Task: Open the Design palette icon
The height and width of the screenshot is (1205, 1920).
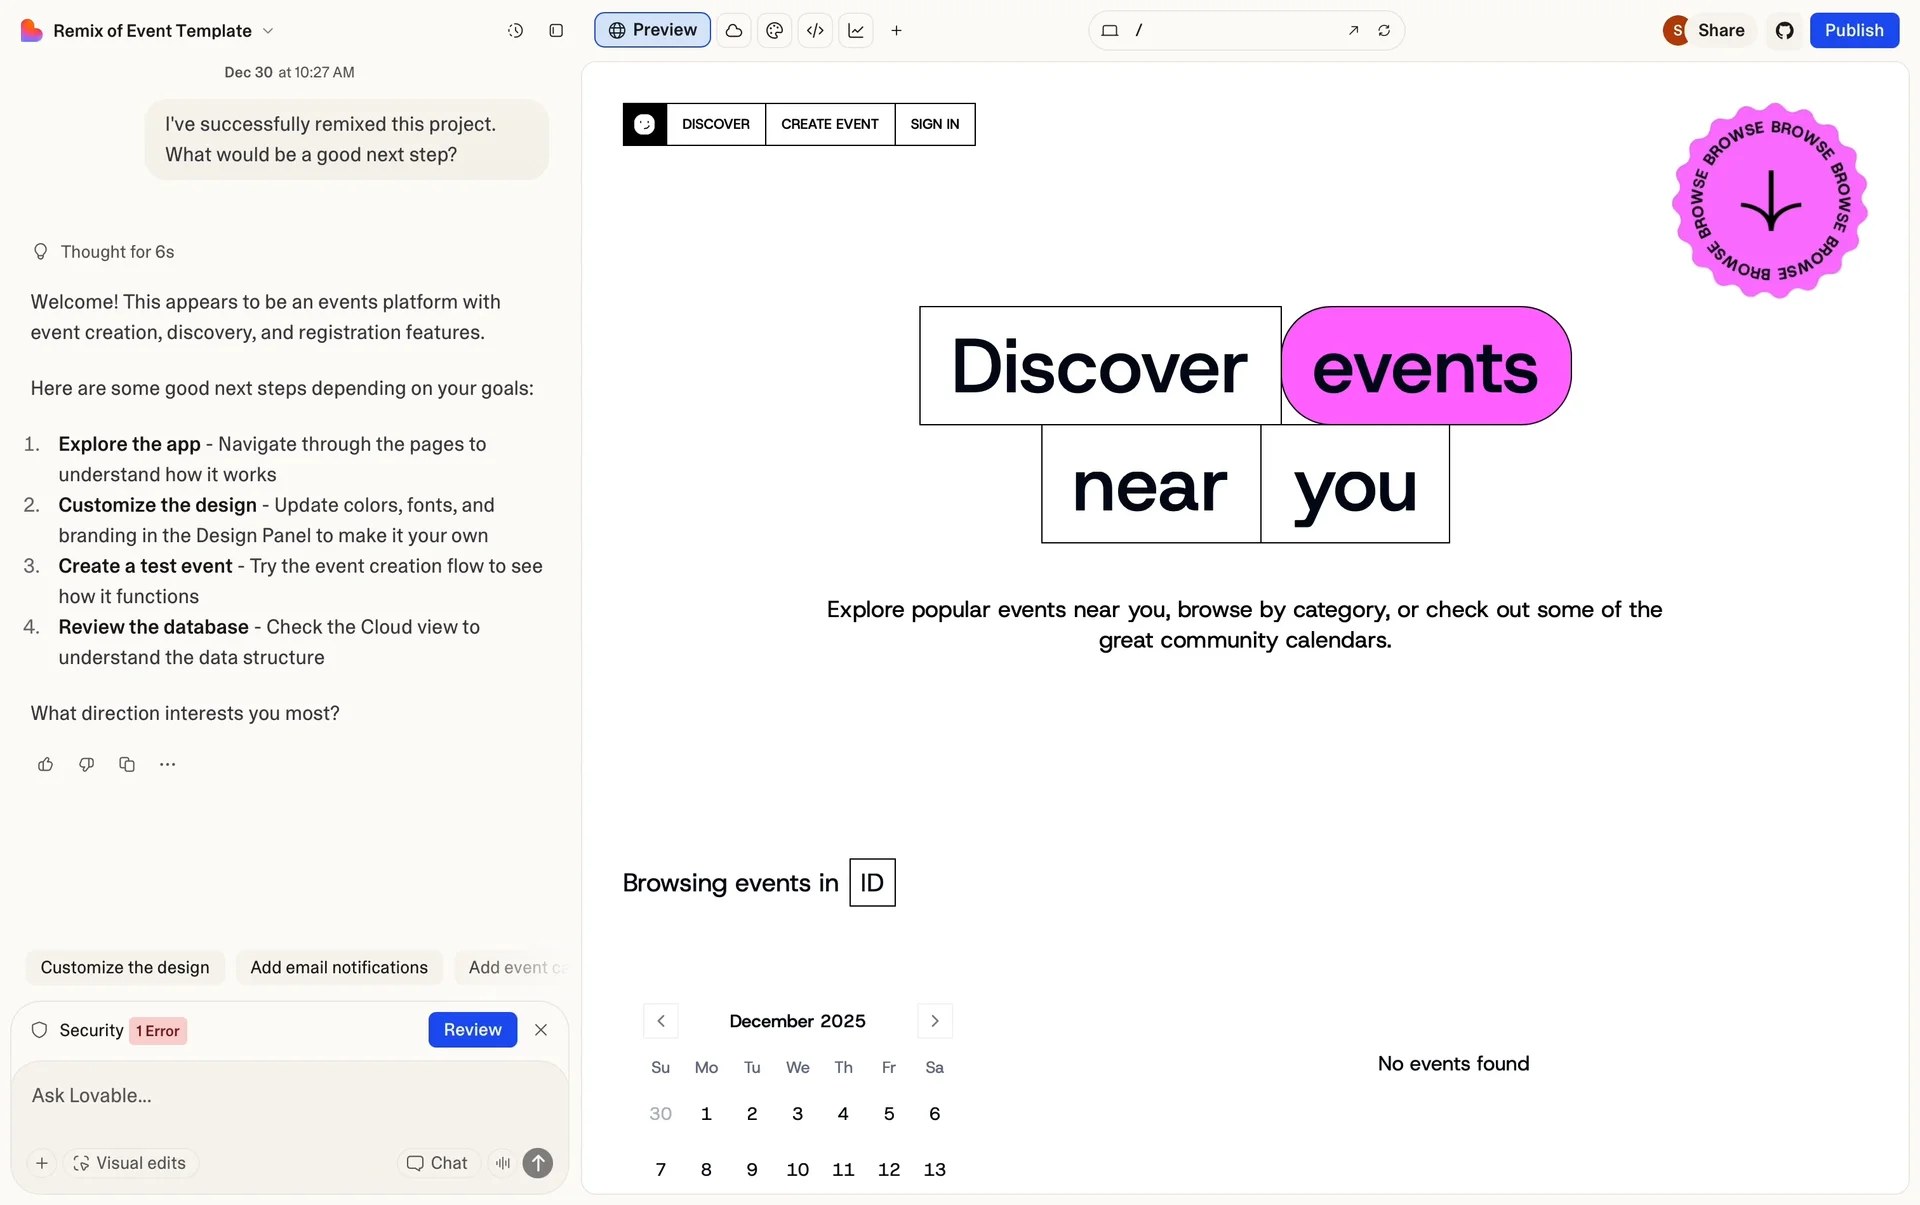Action: tap(774, 31)
